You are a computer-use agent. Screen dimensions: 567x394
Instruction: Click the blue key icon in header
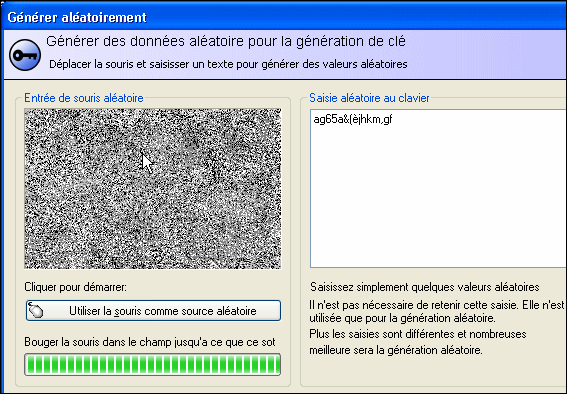(25, 55)
